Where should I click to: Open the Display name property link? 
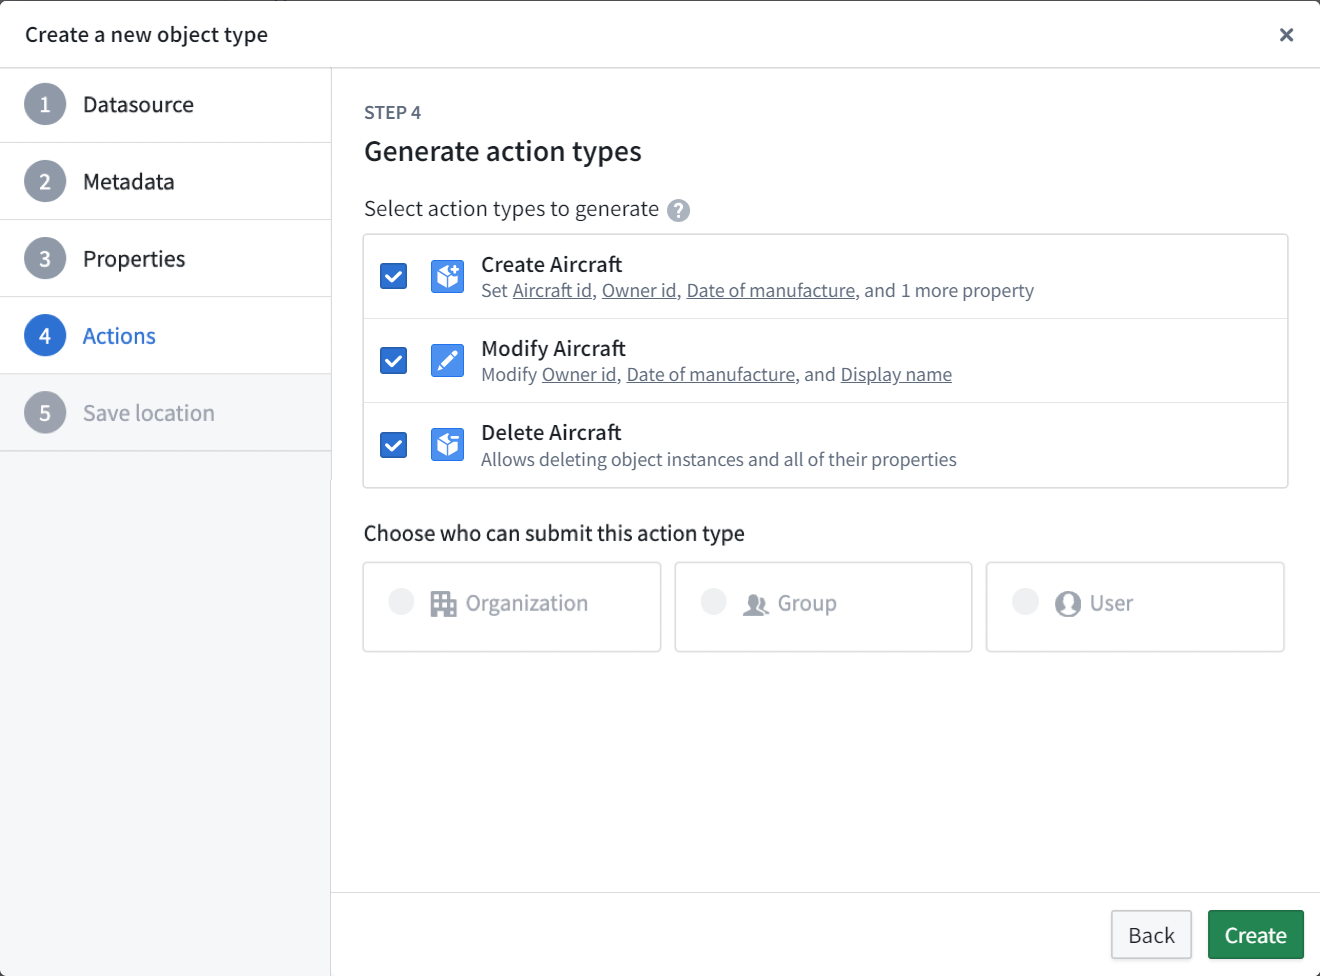tap(896, 375)
